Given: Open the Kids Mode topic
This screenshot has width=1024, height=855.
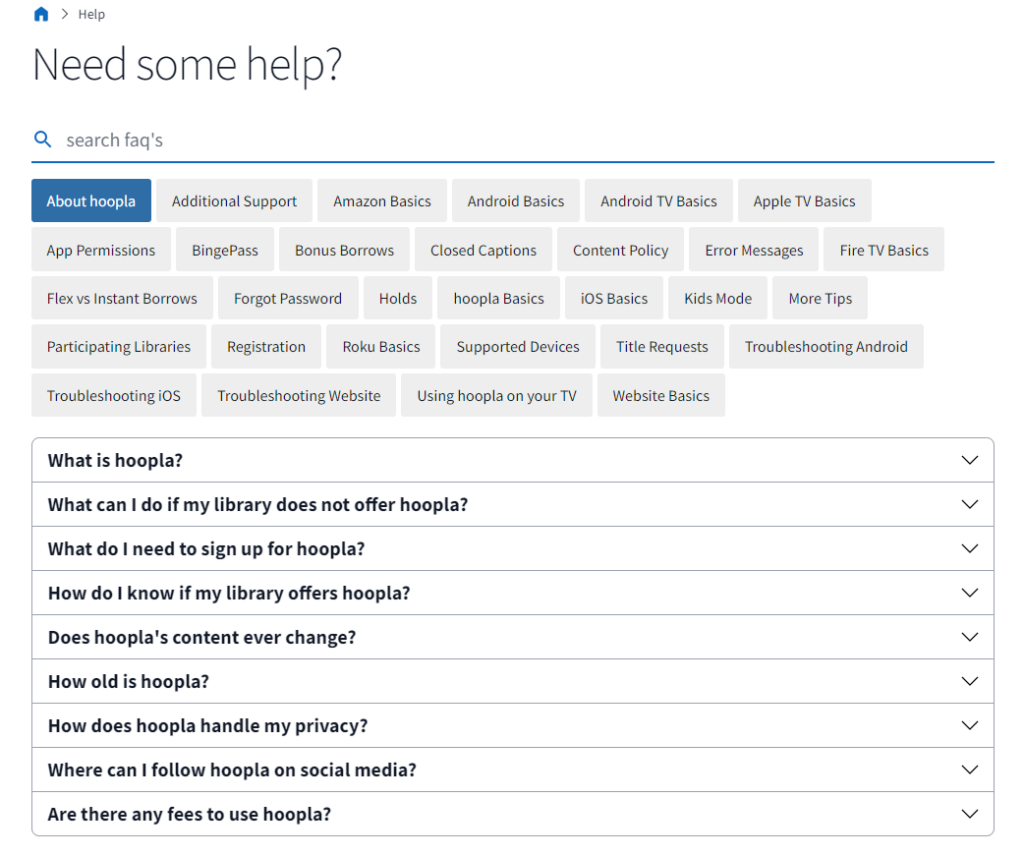Looking at the screenshot, I should point(718,298).
